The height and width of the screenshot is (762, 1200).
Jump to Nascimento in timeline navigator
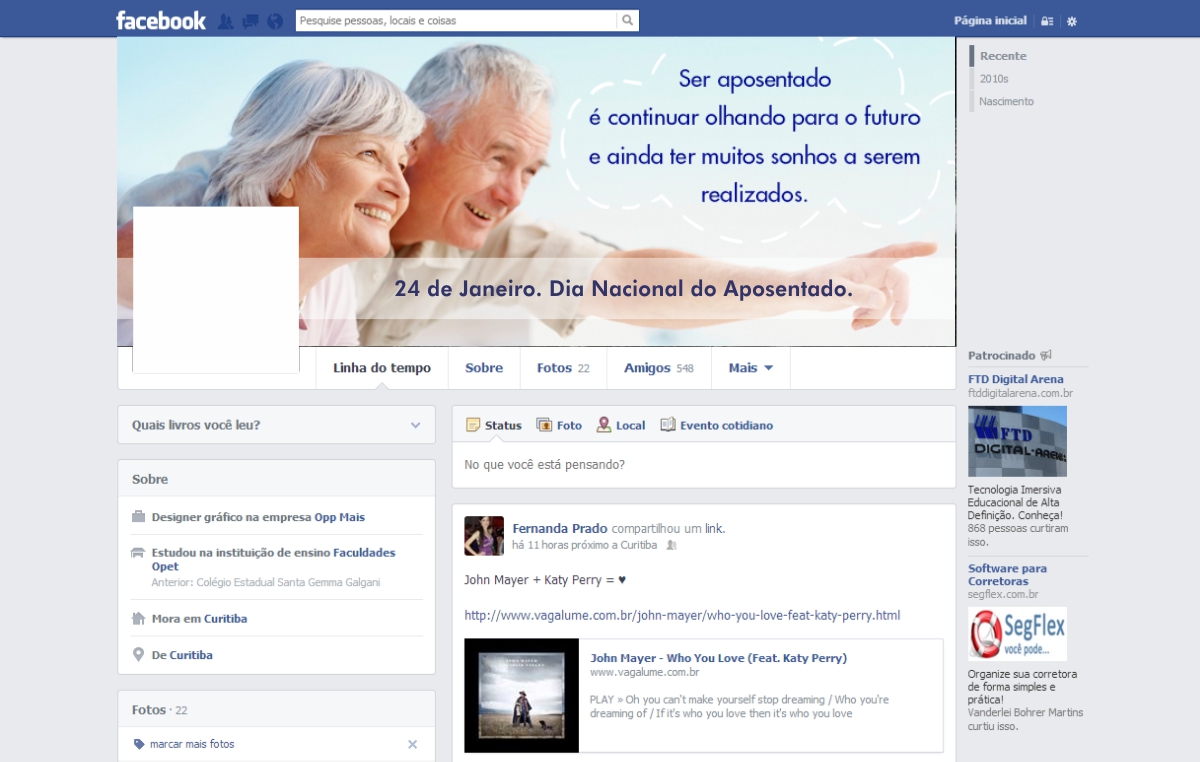(1006, 101)
